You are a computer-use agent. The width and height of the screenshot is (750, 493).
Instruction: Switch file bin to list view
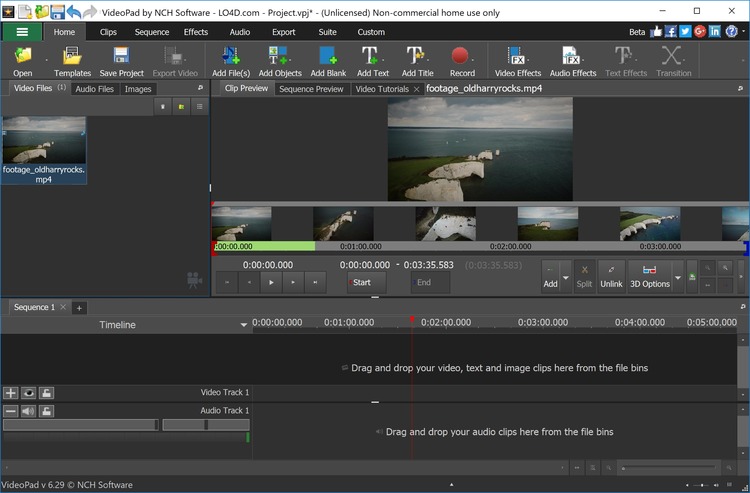click(199, 107)
